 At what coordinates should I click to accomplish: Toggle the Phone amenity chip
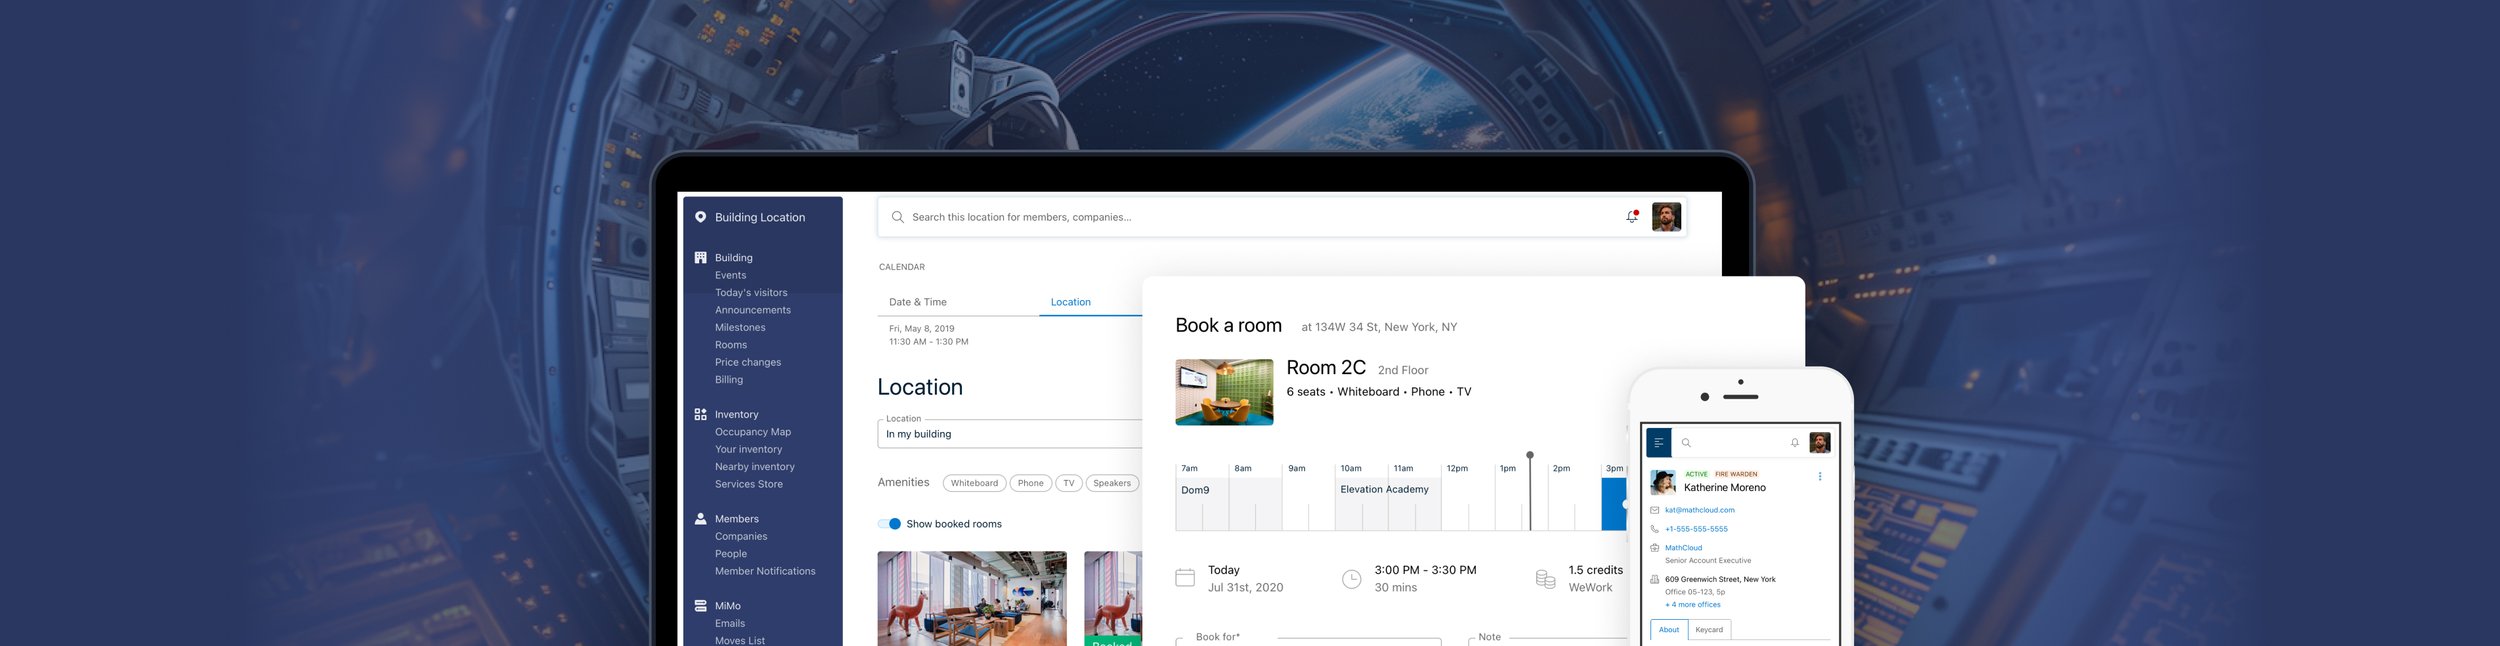pyautogui.click(x=1030, y=483)
